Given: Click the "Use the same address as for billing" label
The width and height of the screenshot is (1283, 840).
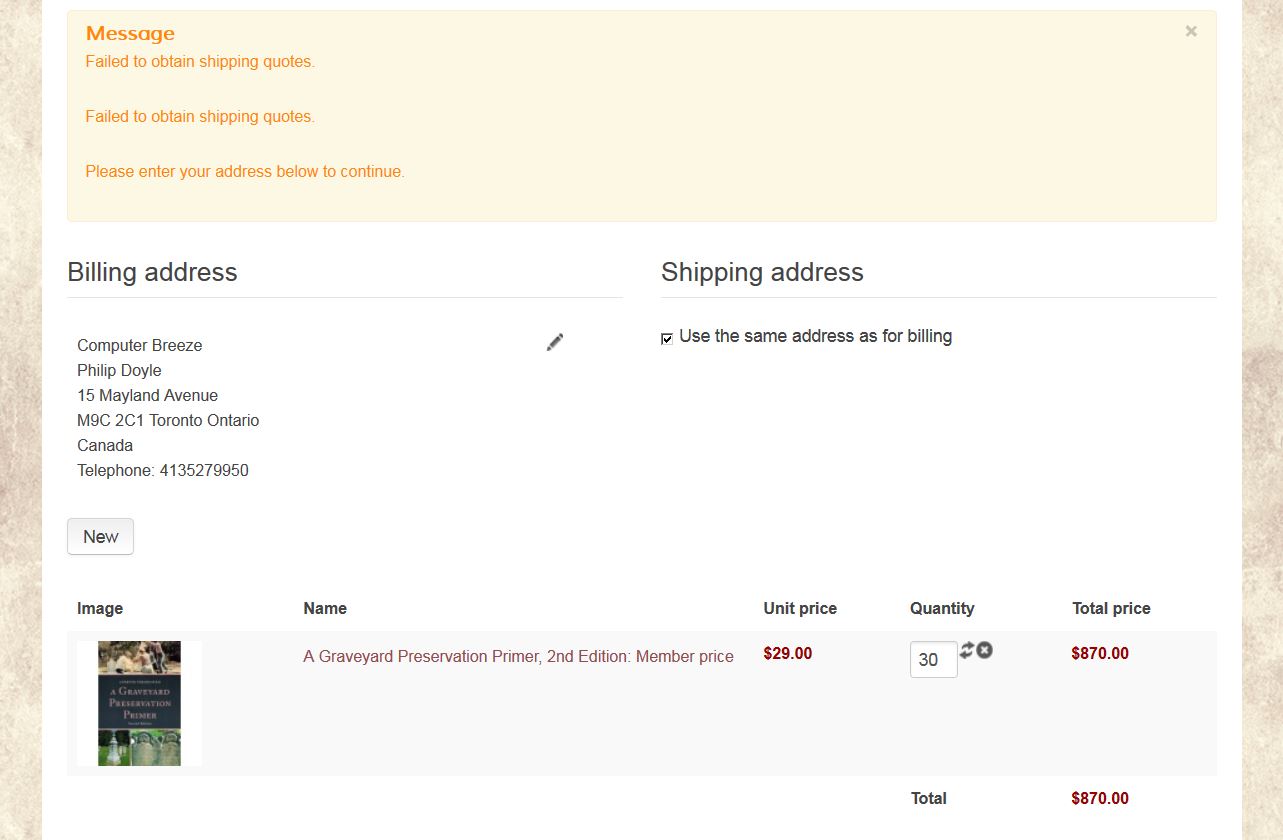Looking at the screenshot, I should coord(815,336).
